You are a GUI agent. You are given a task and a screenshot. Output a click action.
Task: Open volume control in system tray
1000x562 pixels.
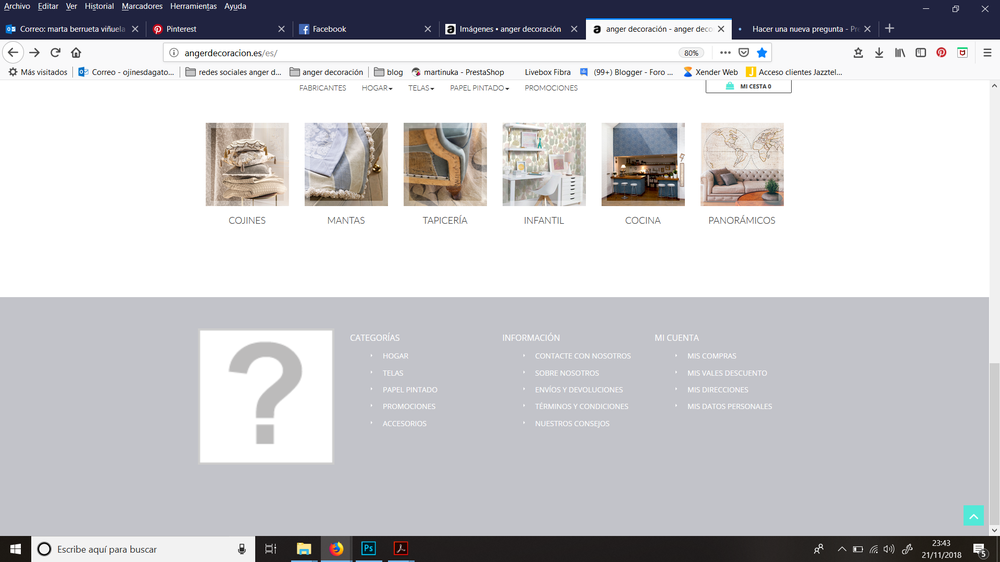coord(889,549)
